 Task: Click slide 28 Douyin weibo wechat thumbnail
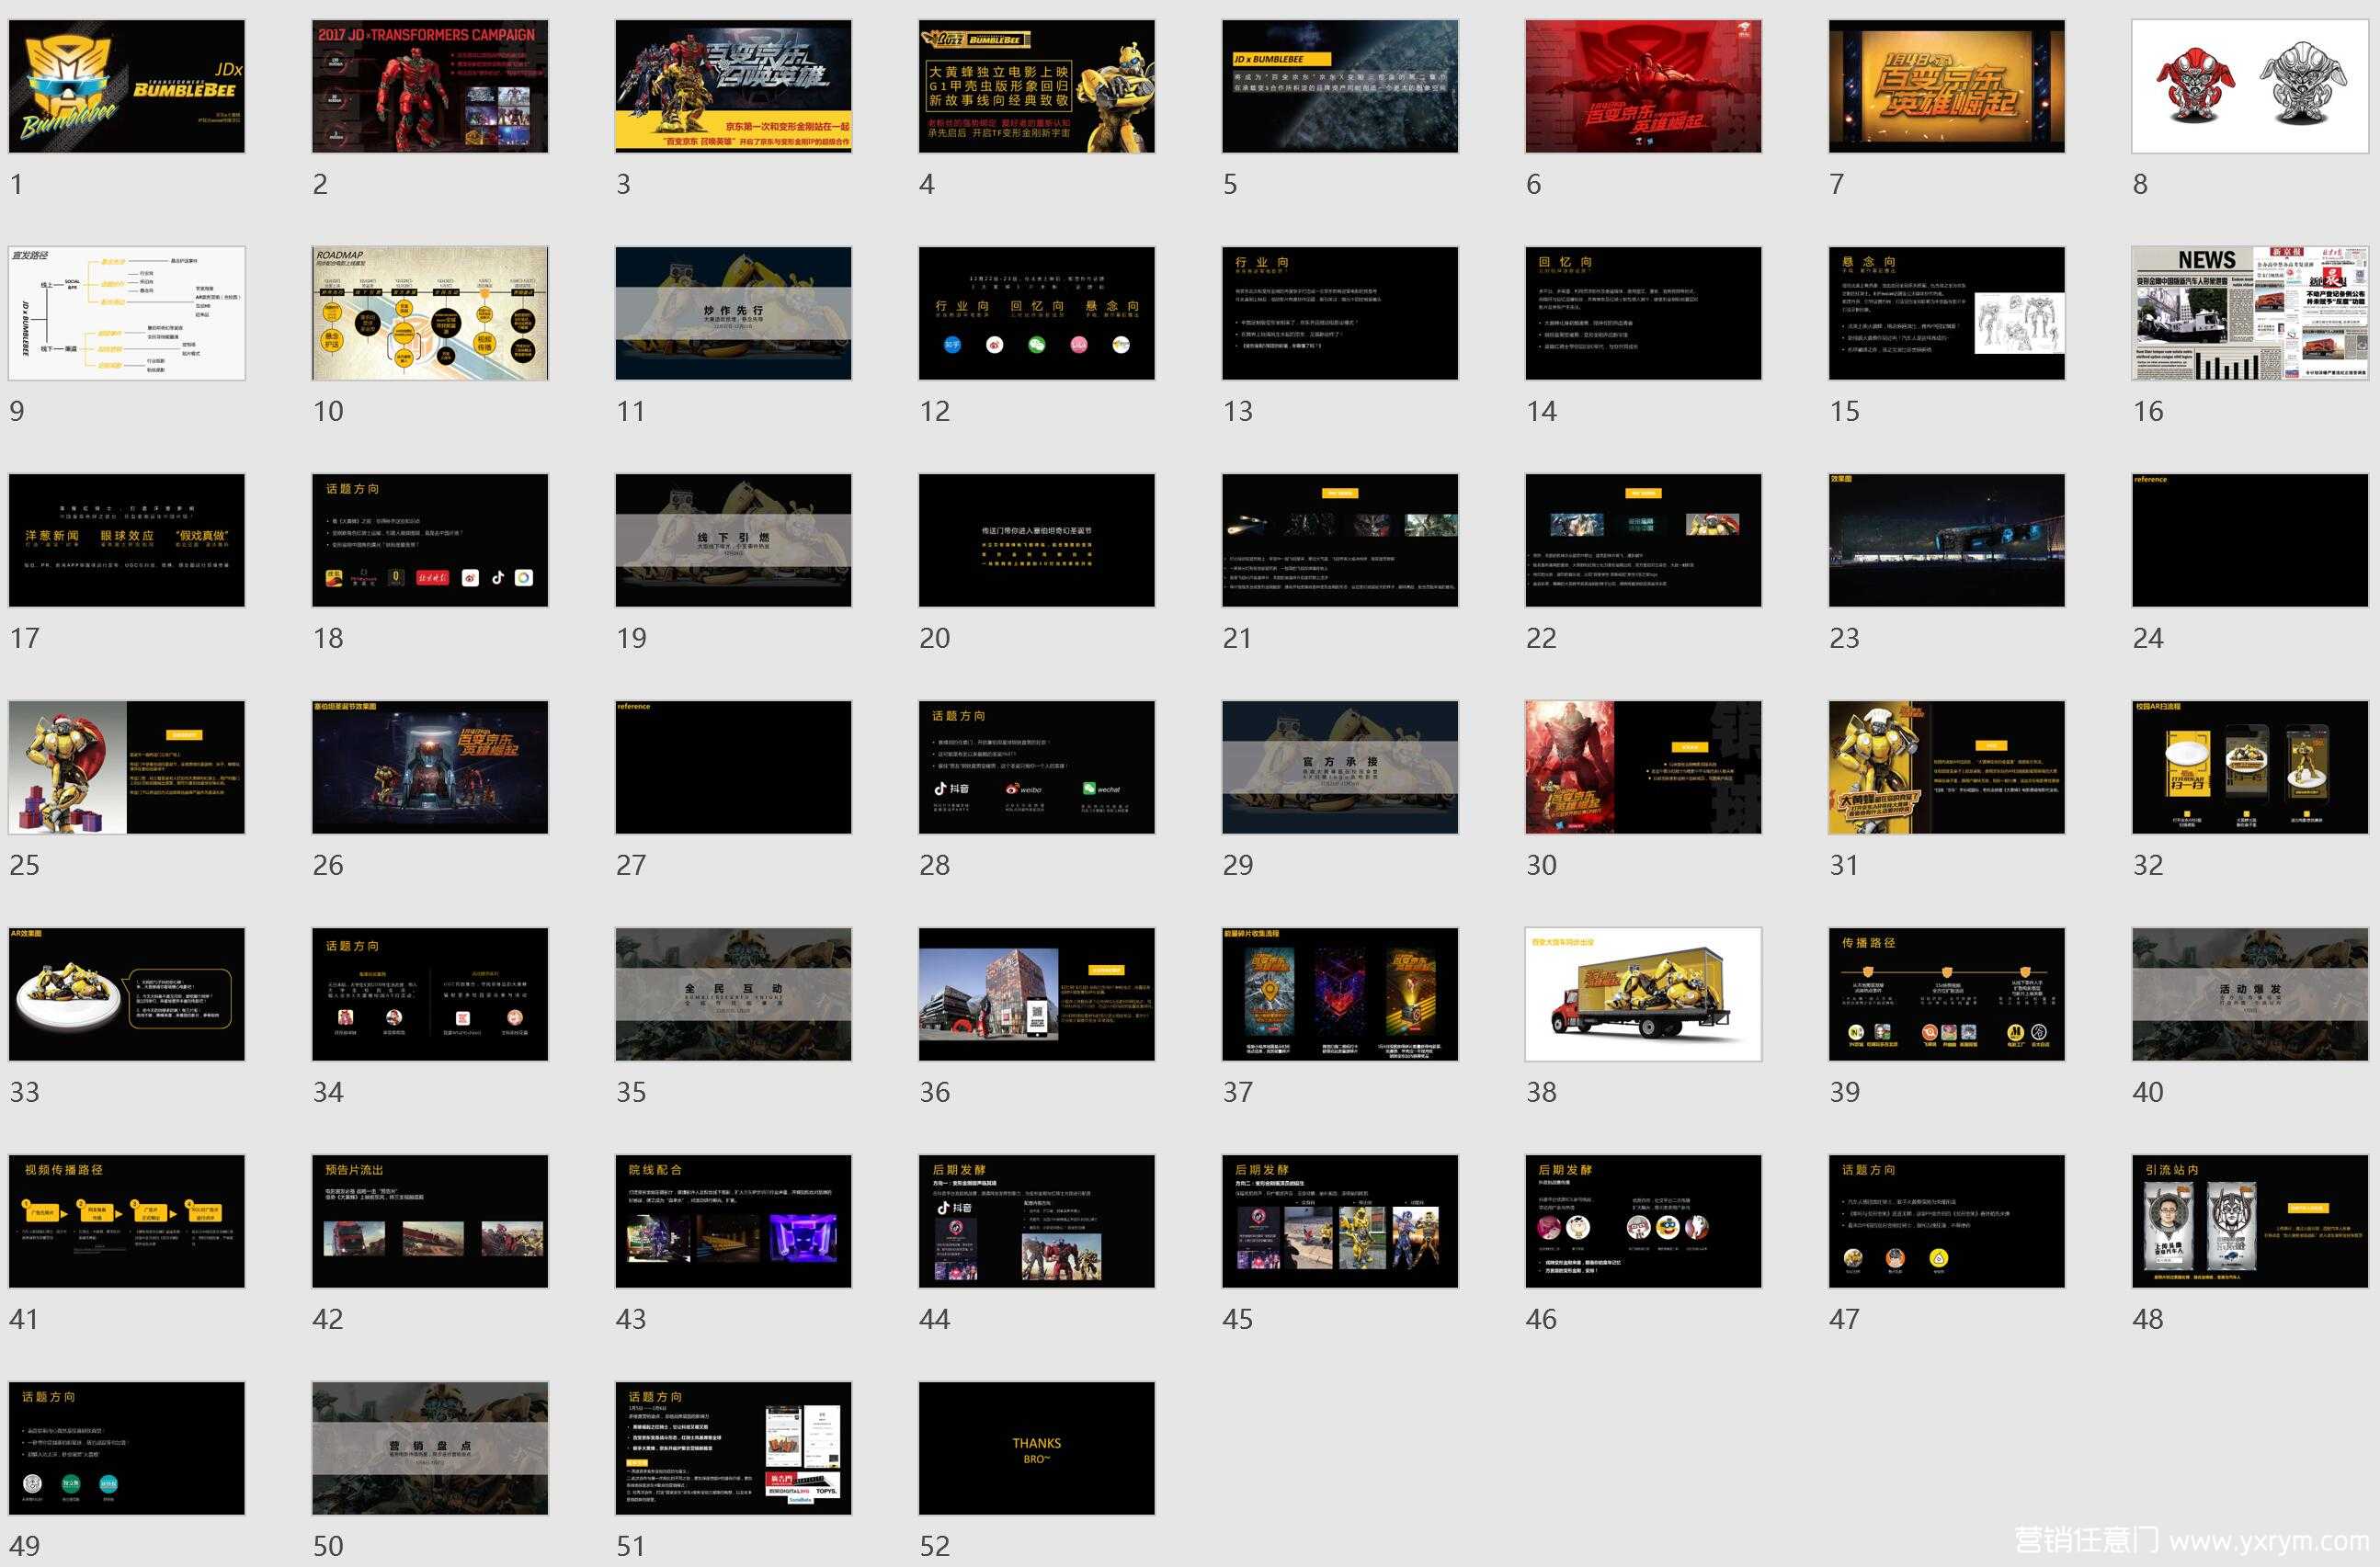point(1037,767)
